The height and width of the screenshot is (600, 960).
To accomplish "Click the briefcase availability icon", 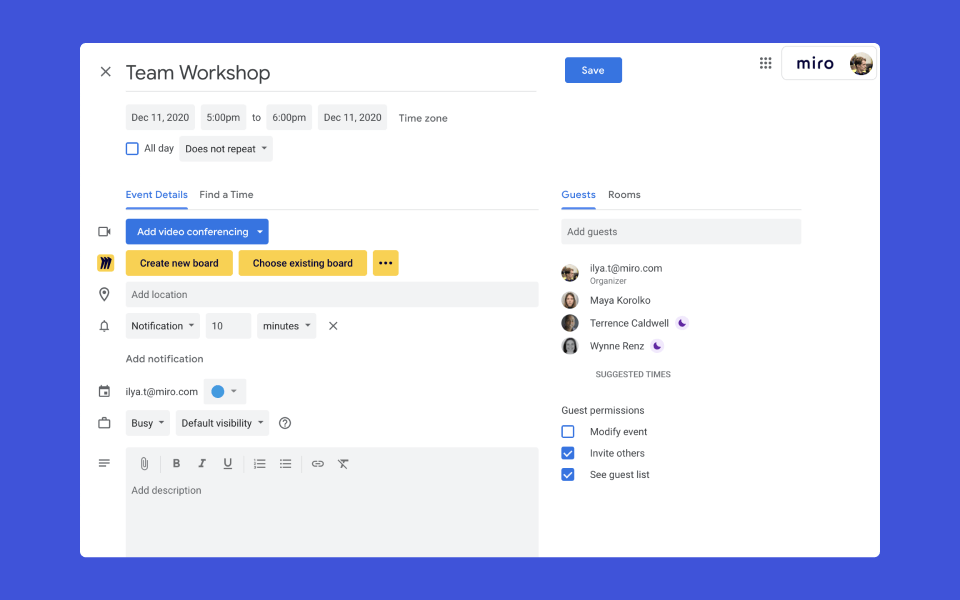I will coord(105,423).
